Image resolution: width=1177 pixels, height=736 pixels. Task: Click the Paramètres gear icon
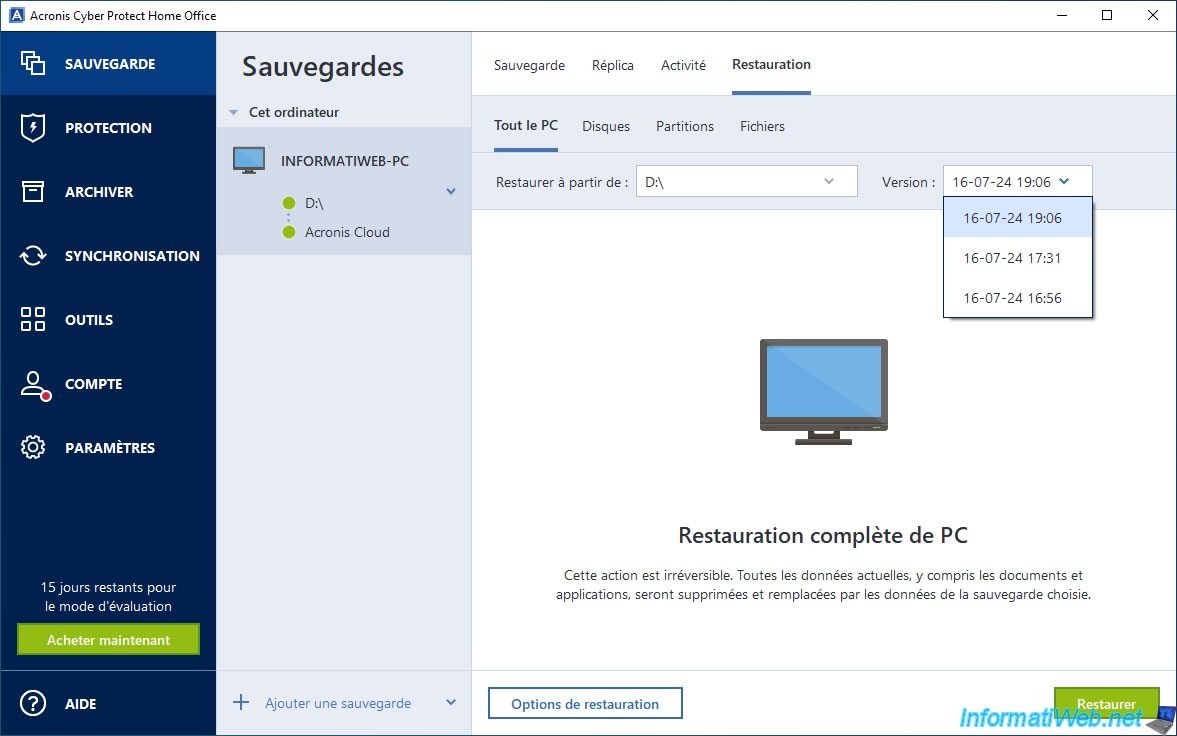click(x=33, y=448)
